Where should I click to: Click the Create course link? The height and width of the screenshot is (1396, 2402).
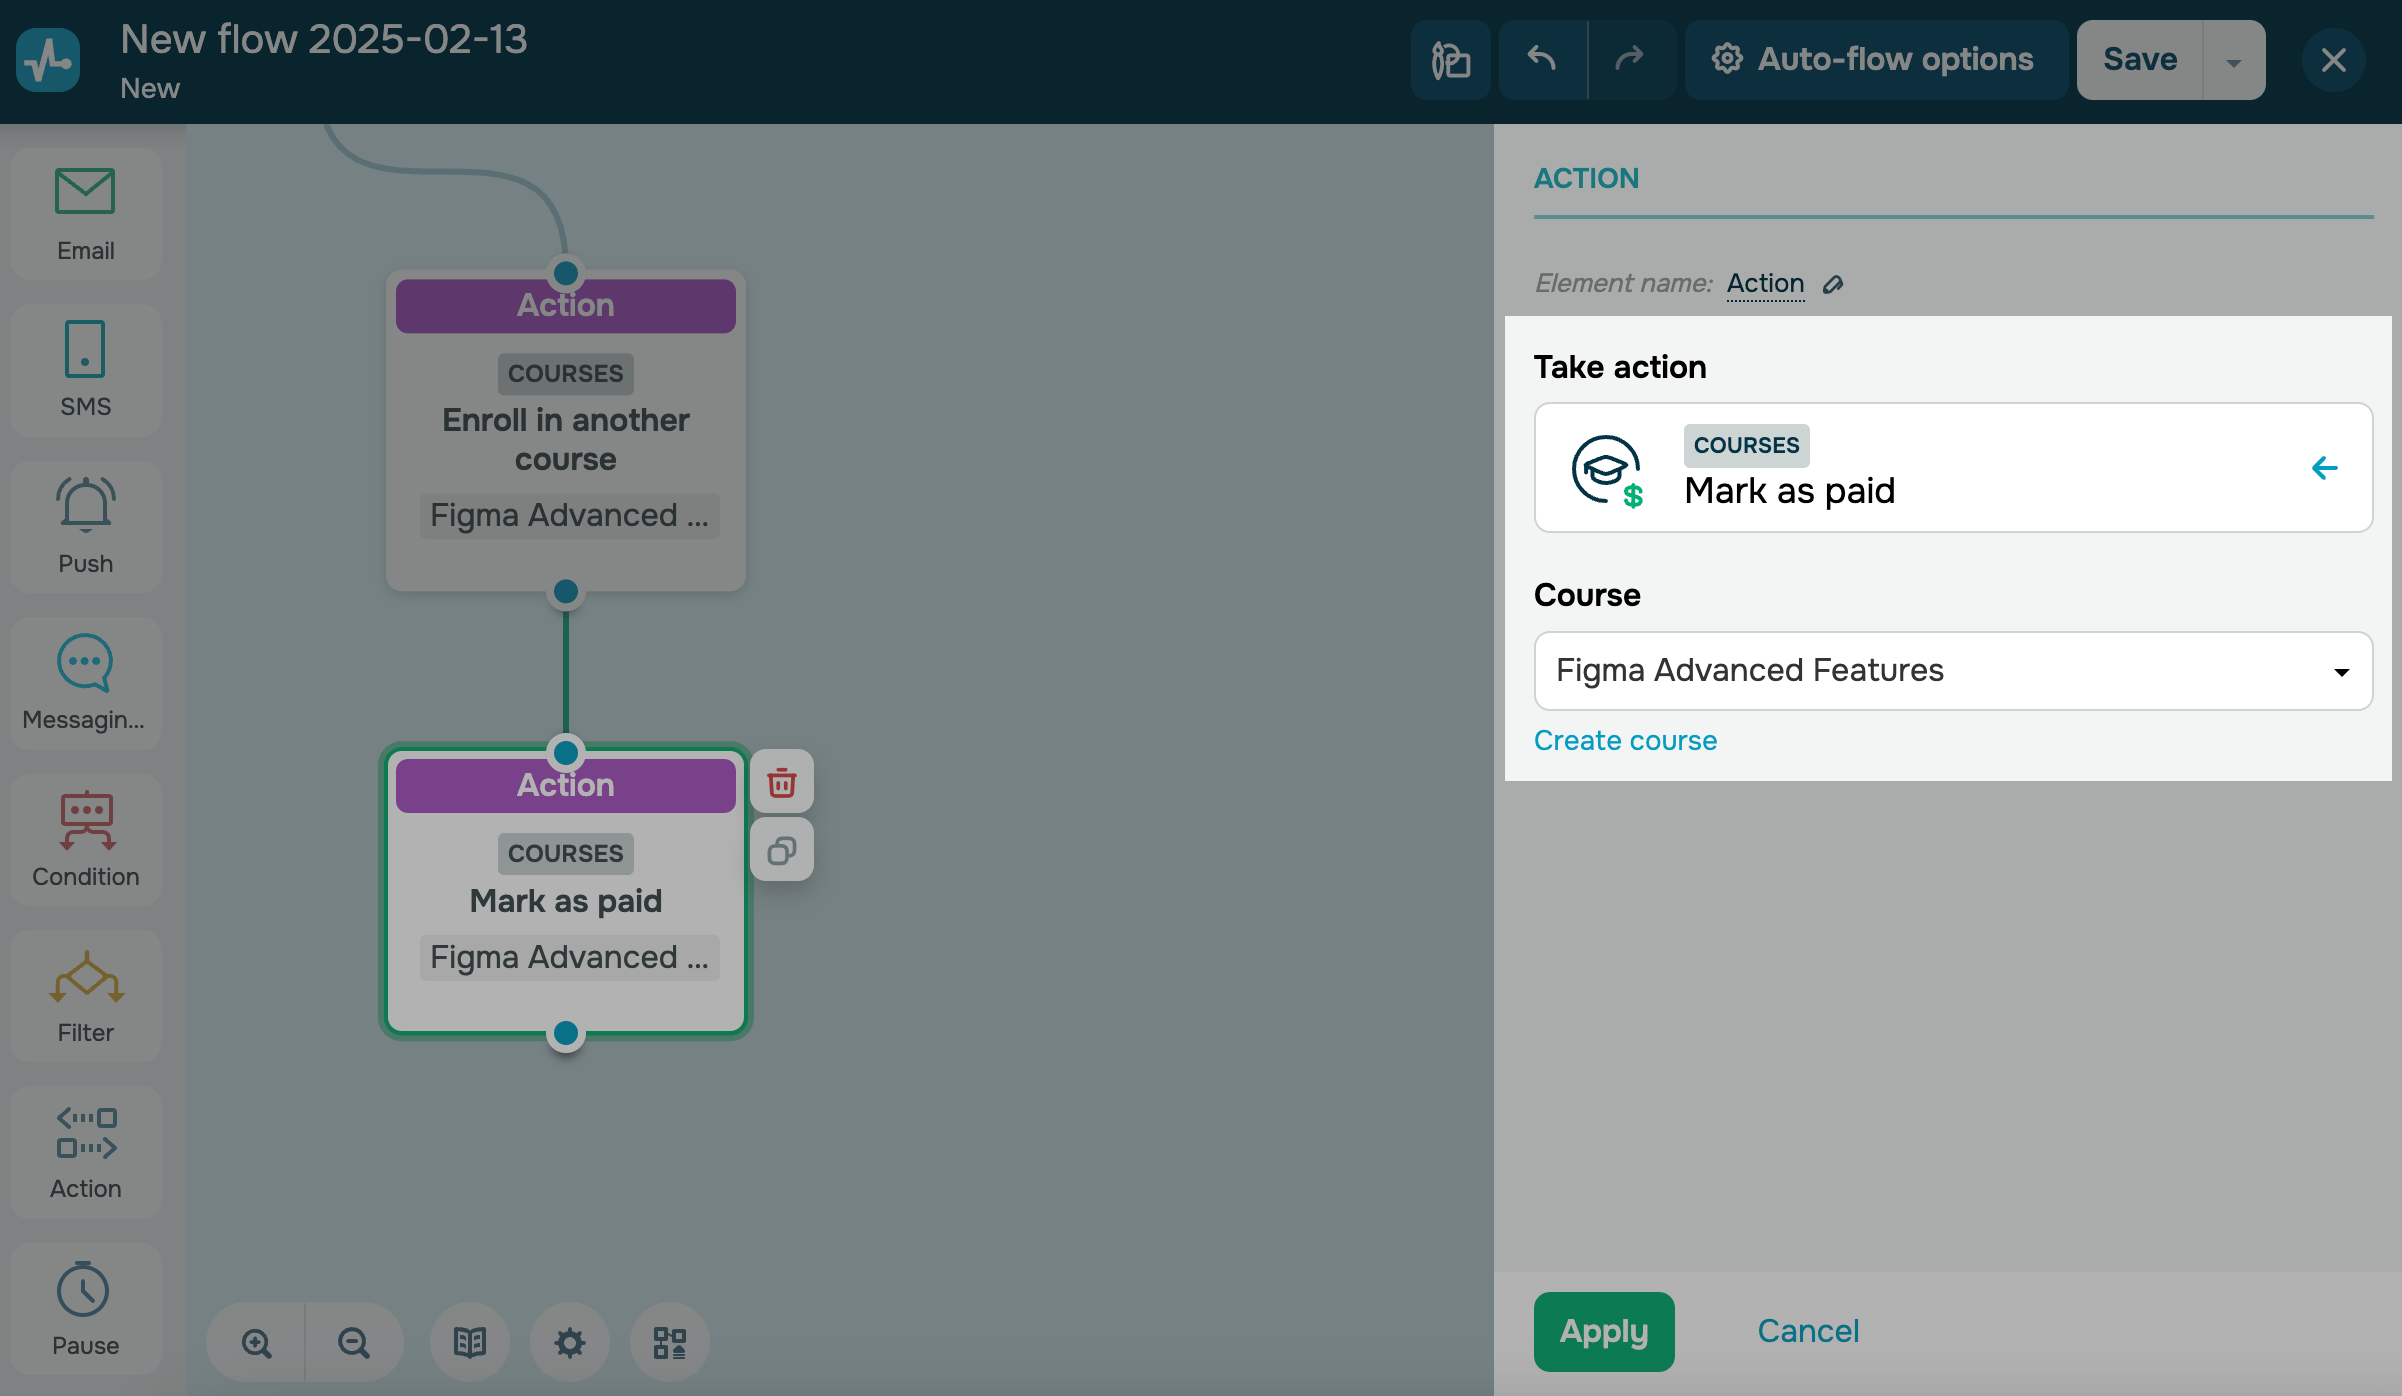click(1625, 740)
